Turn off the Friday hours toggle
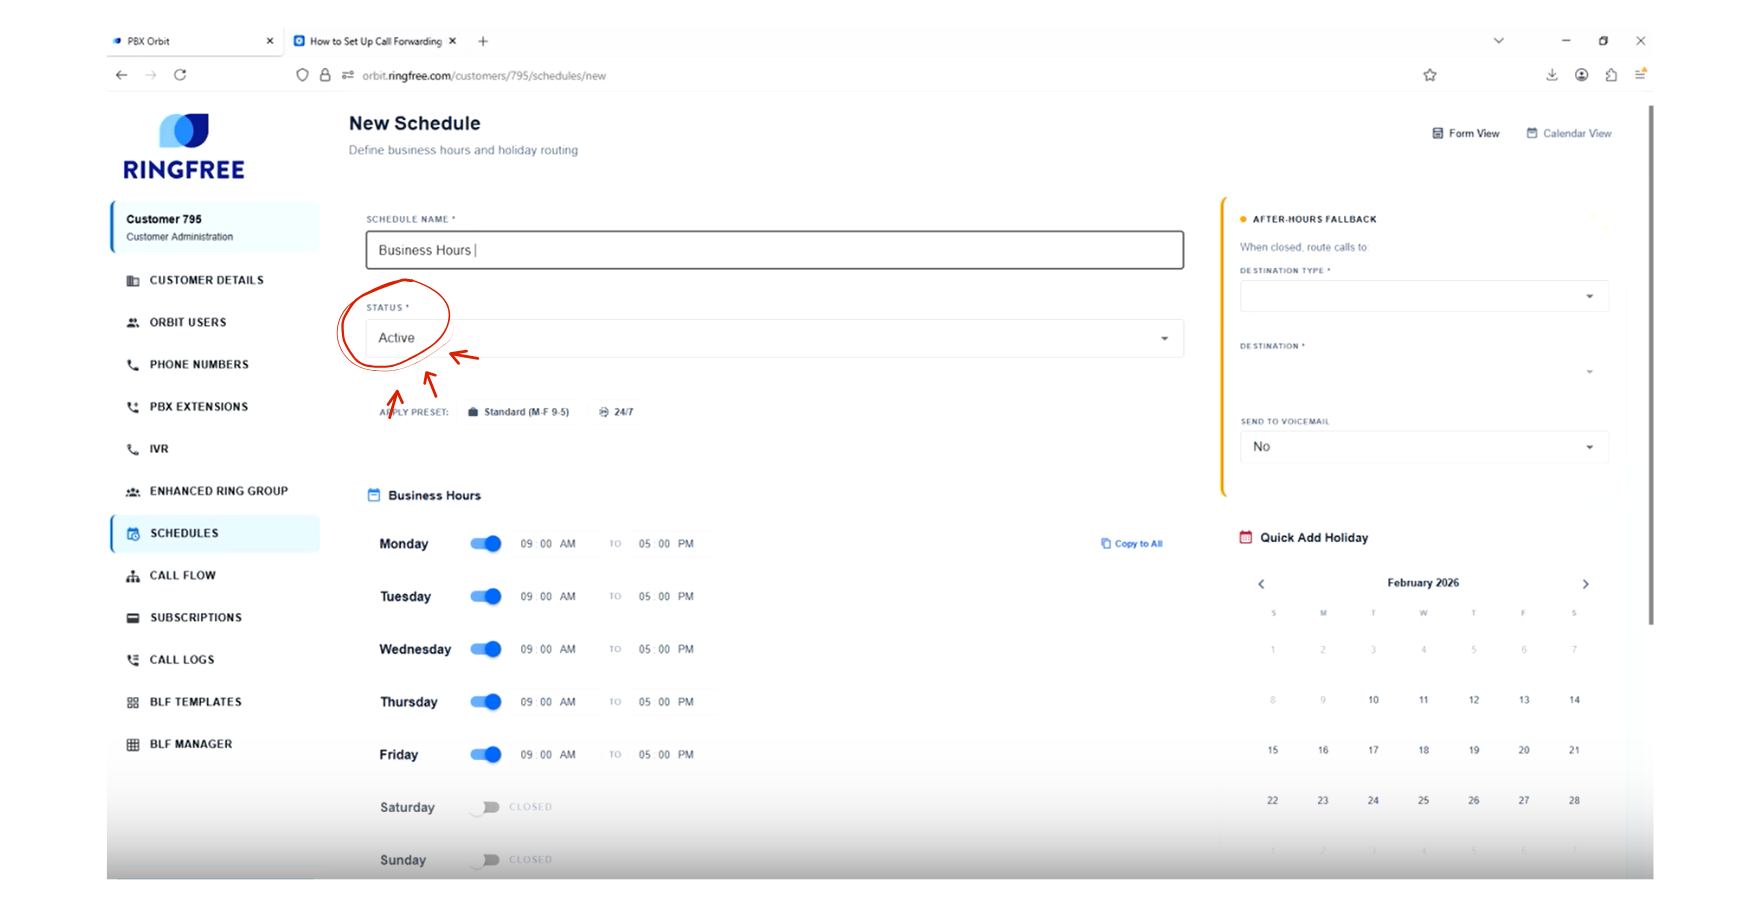1760x906 pixels. [x=486, y=755]
